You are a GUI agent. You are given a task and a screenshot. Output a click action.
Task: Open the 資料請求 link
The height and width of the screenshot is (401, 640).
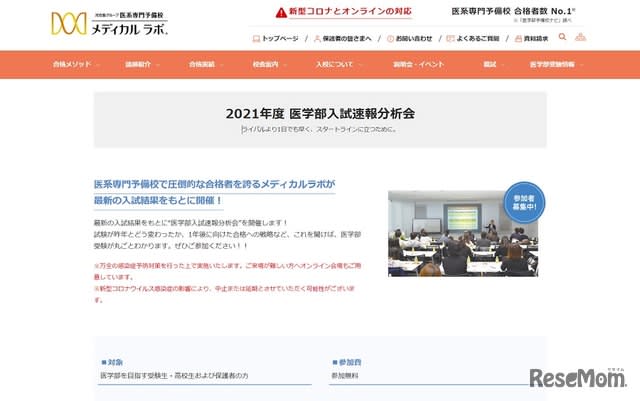click(536, 39)
